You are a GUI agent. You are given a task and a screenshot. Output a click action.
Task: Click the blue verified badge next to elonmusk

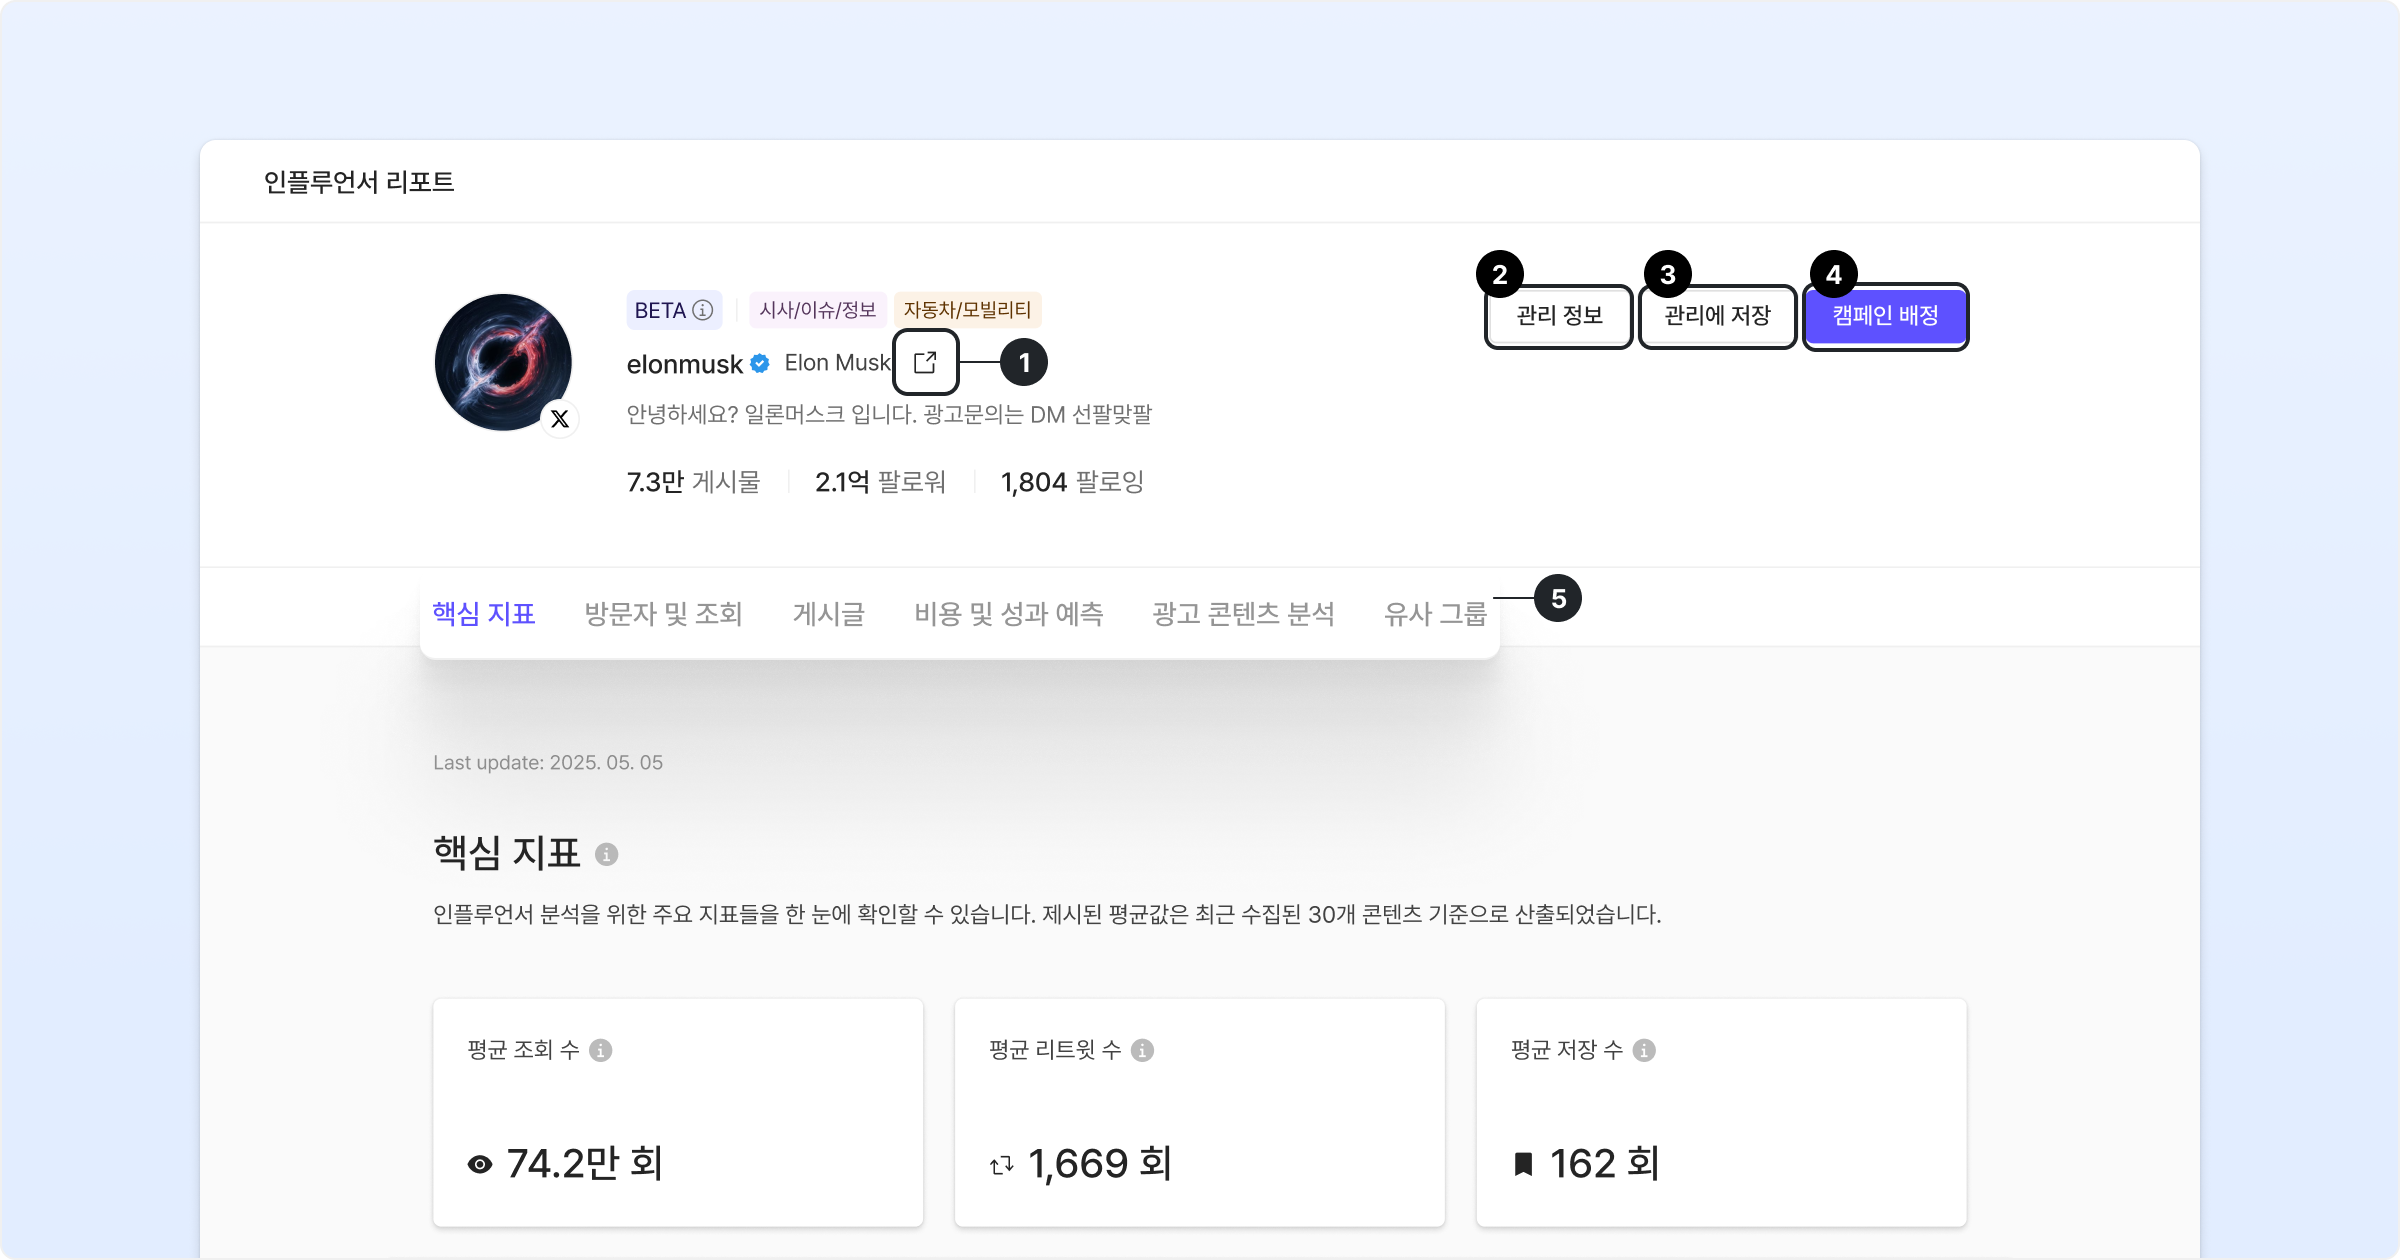click(x=760, y=364)
